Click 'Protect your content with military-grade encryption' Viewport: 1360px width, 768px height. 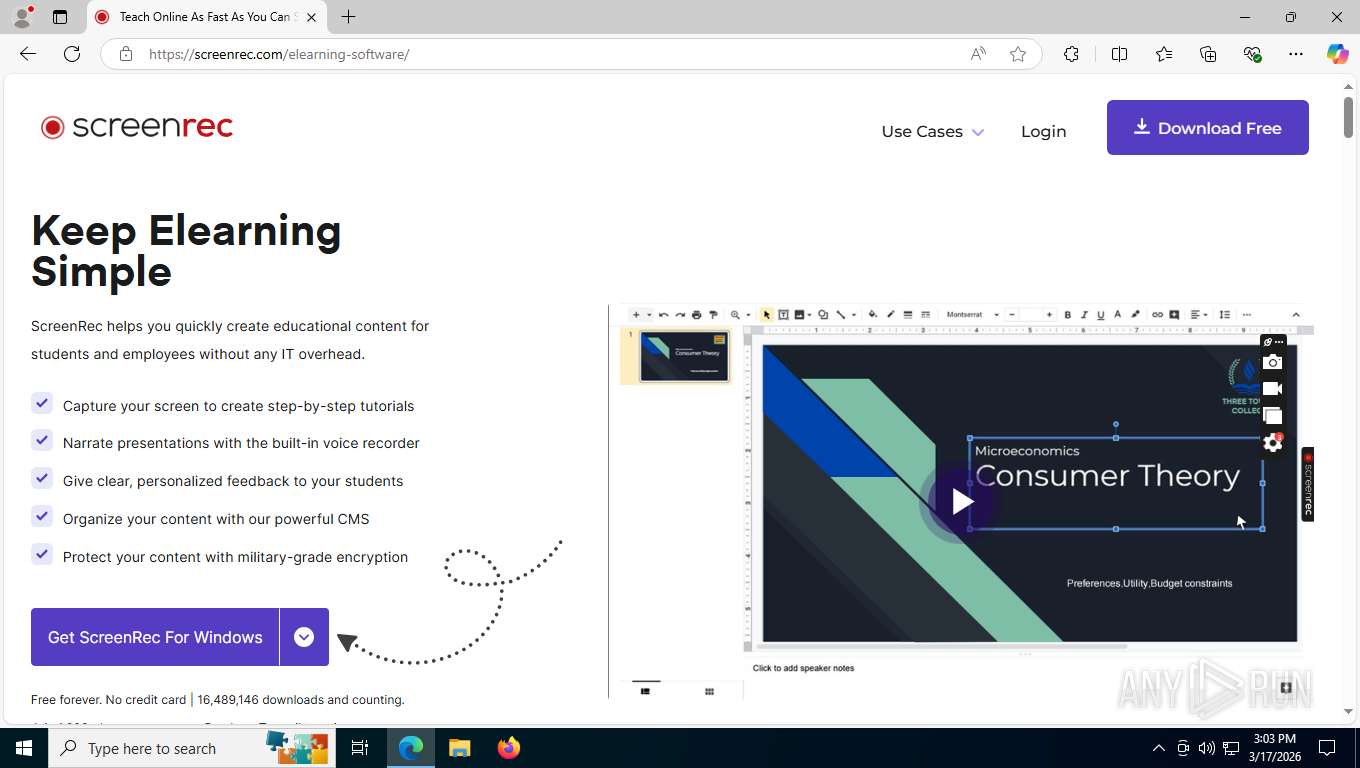tap(235, 557)
